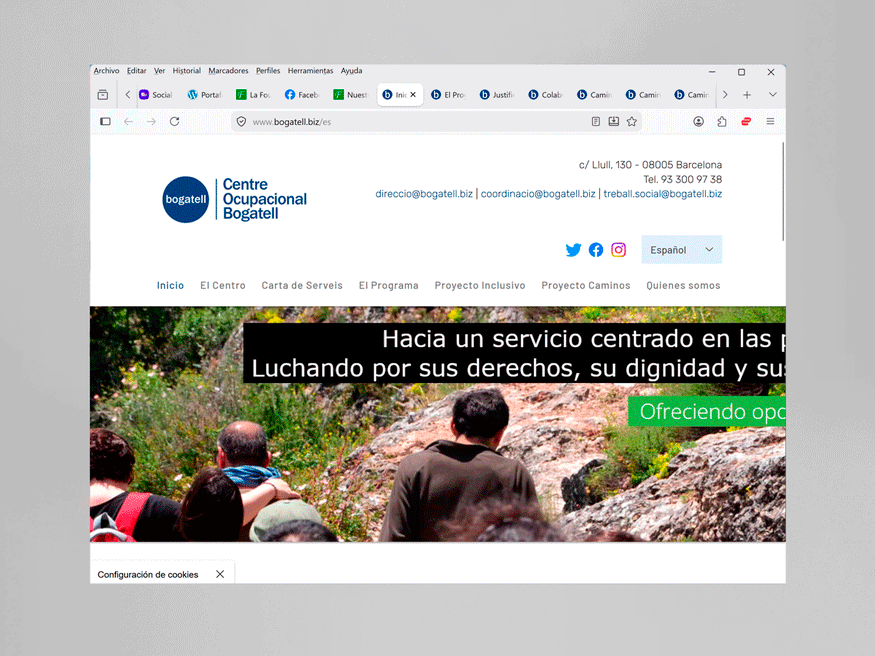Open the Ver menu
Screen dimensions: 875x656
pos(159,71)
